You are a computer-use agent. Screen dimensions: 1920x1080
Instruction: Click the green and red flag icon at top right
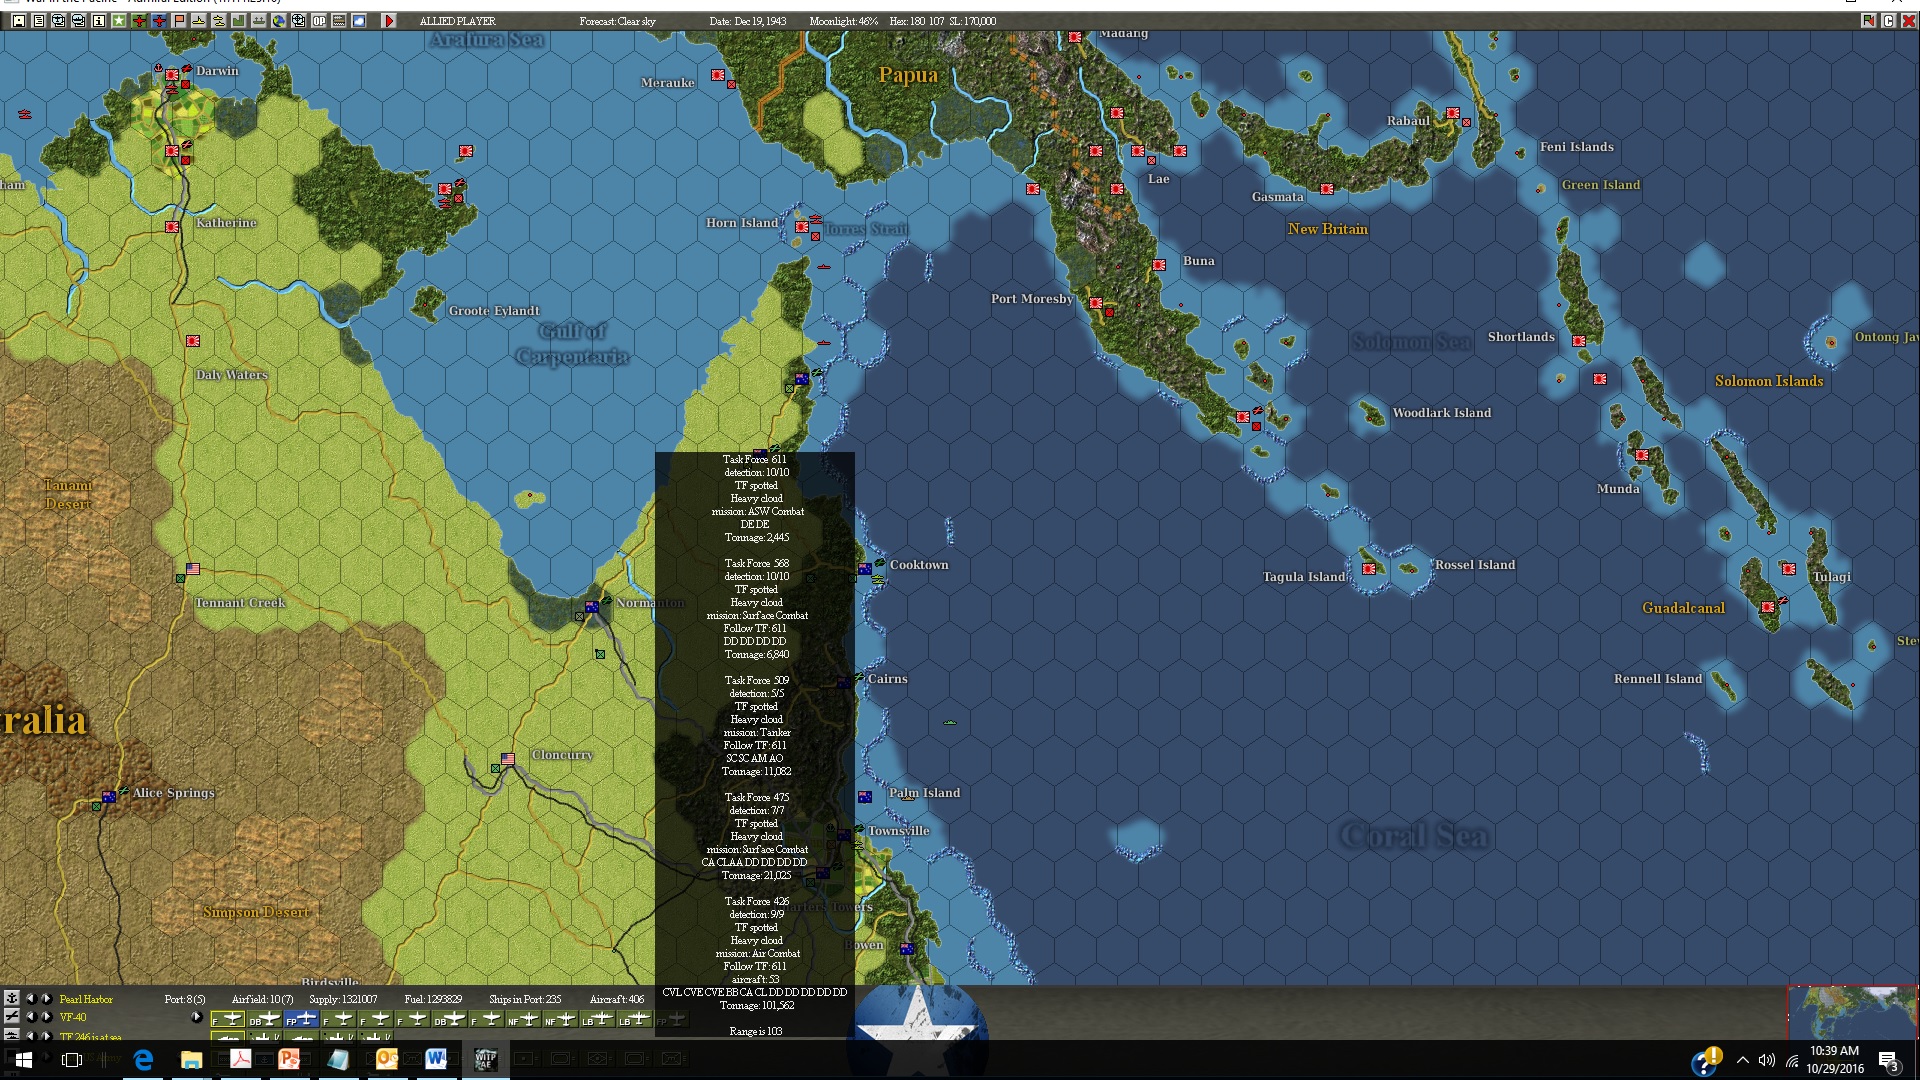(1868, 20)
